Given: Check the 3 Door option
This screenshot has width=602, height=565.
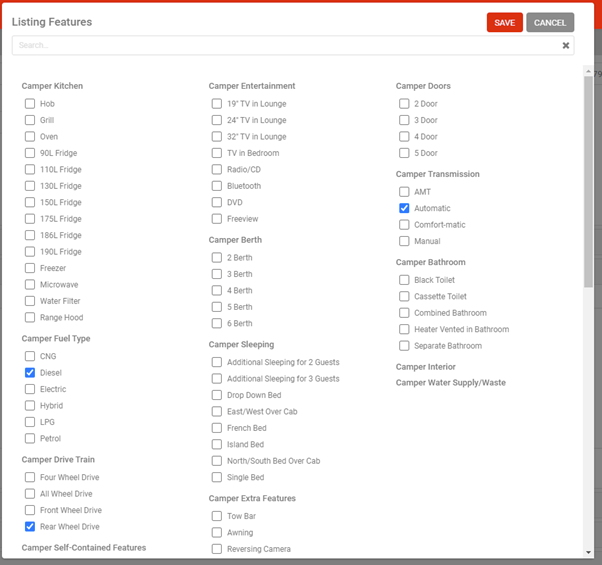Looking at the screenshot, I should pyautogui.click(x=404, y=120).
